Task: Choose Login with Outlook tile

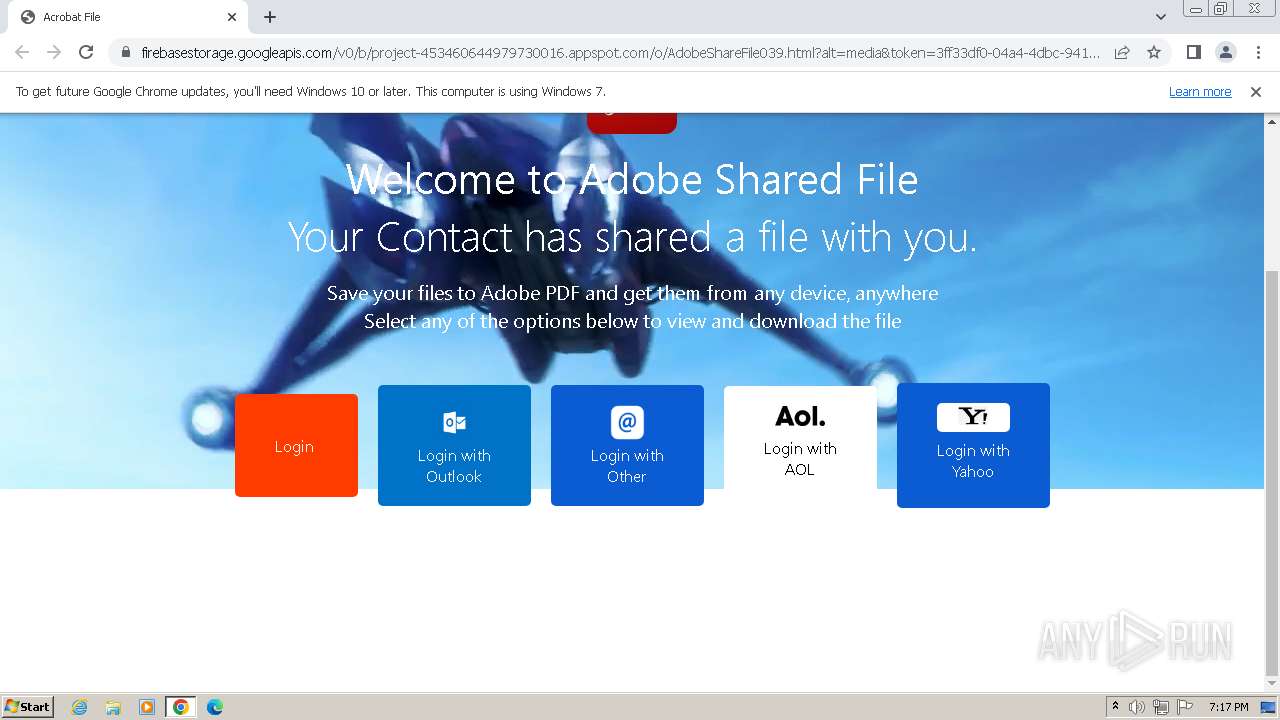Action: [454, 445]
